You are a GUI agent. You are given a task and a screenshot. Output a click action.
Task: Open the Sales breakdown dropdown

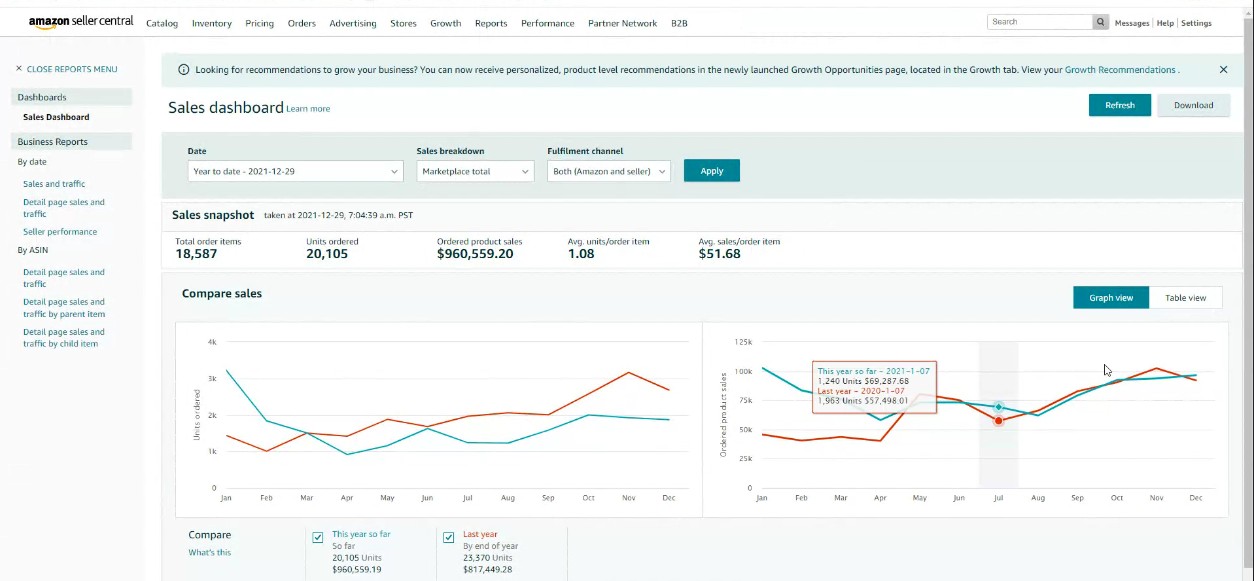tap(475, 171)
